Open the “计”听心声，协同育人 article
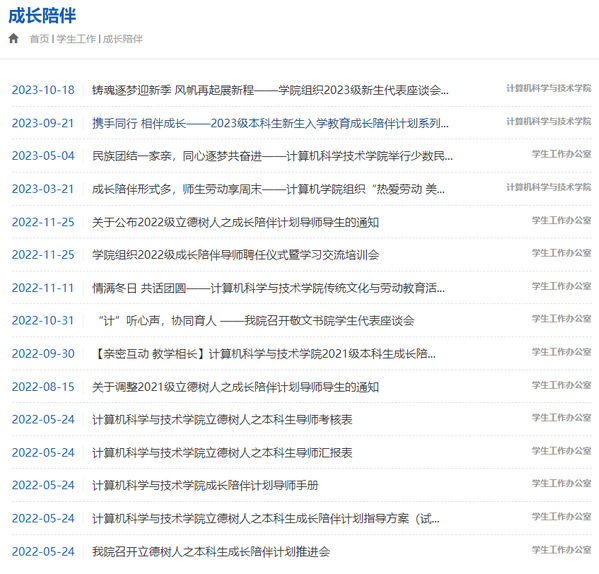The image size is (599, 574). (x=255, y=321)
